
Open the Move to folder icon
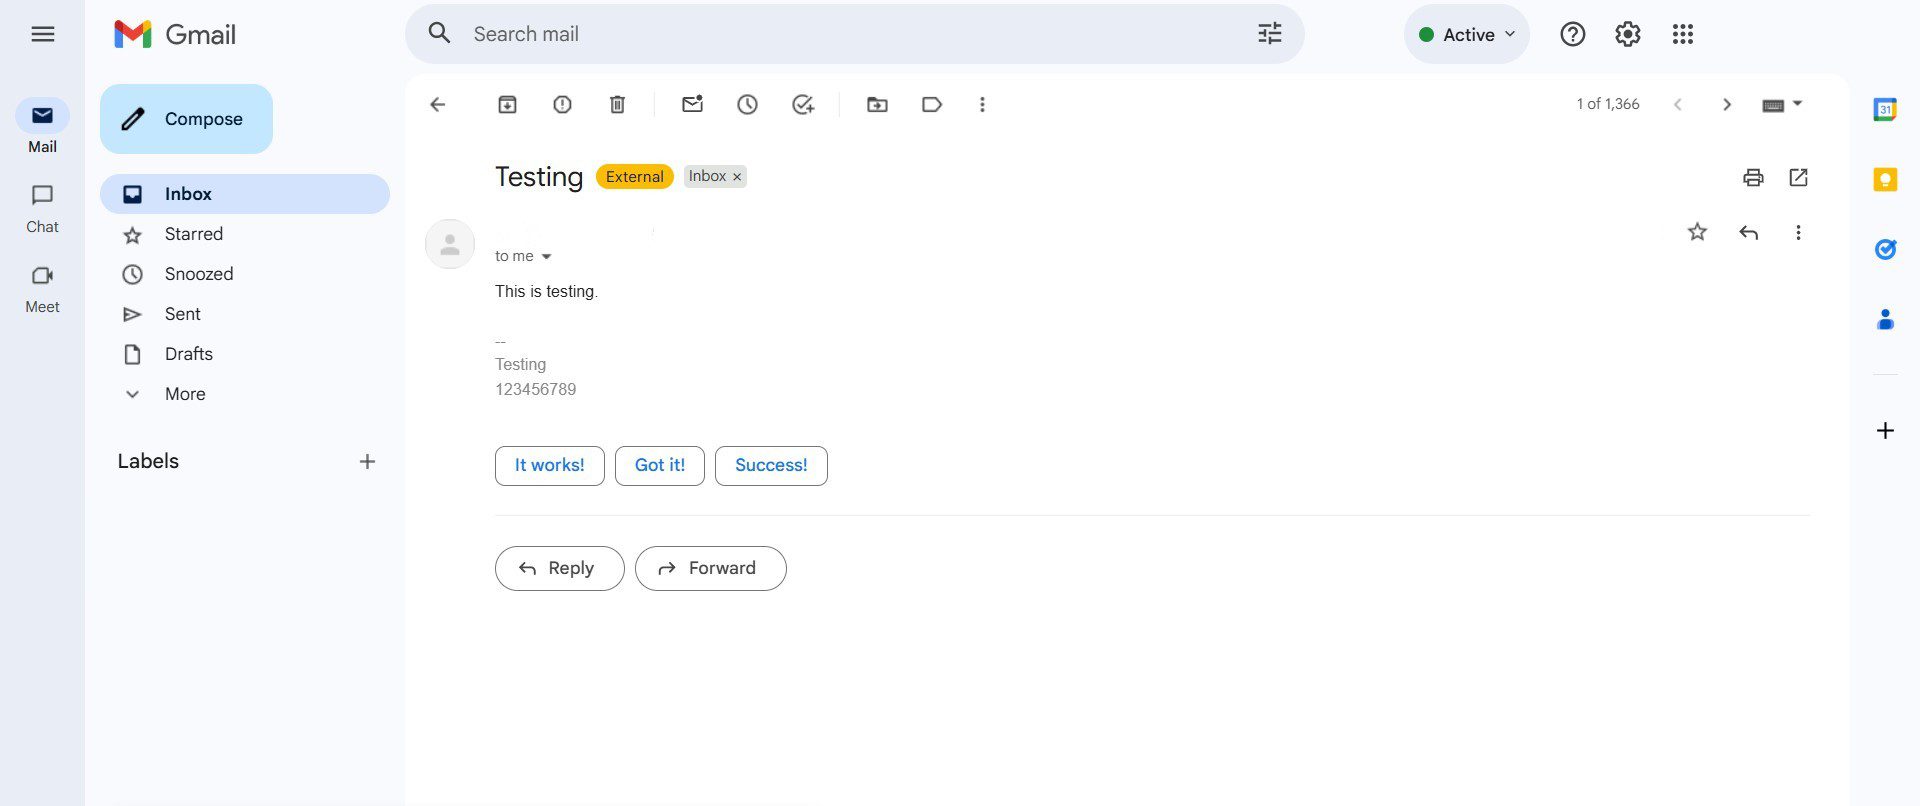tap(877, 104)
